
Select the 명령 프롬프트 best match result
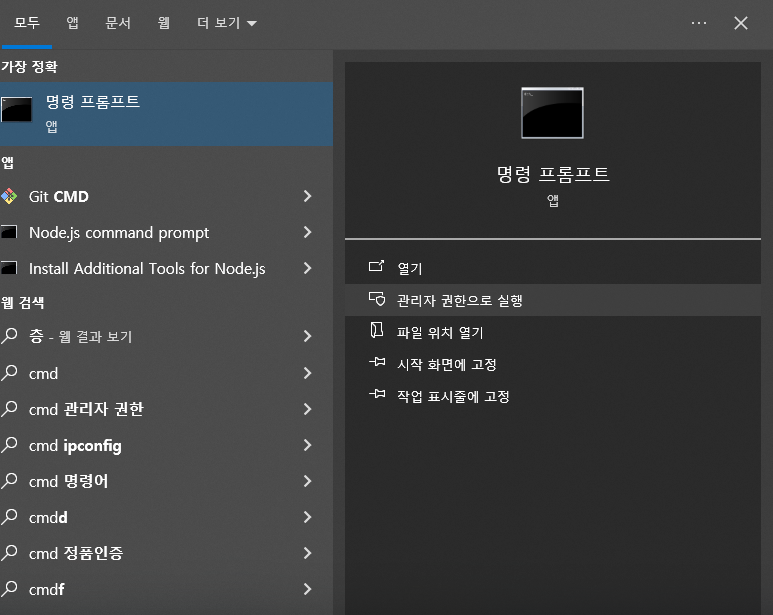click(166, 114)
